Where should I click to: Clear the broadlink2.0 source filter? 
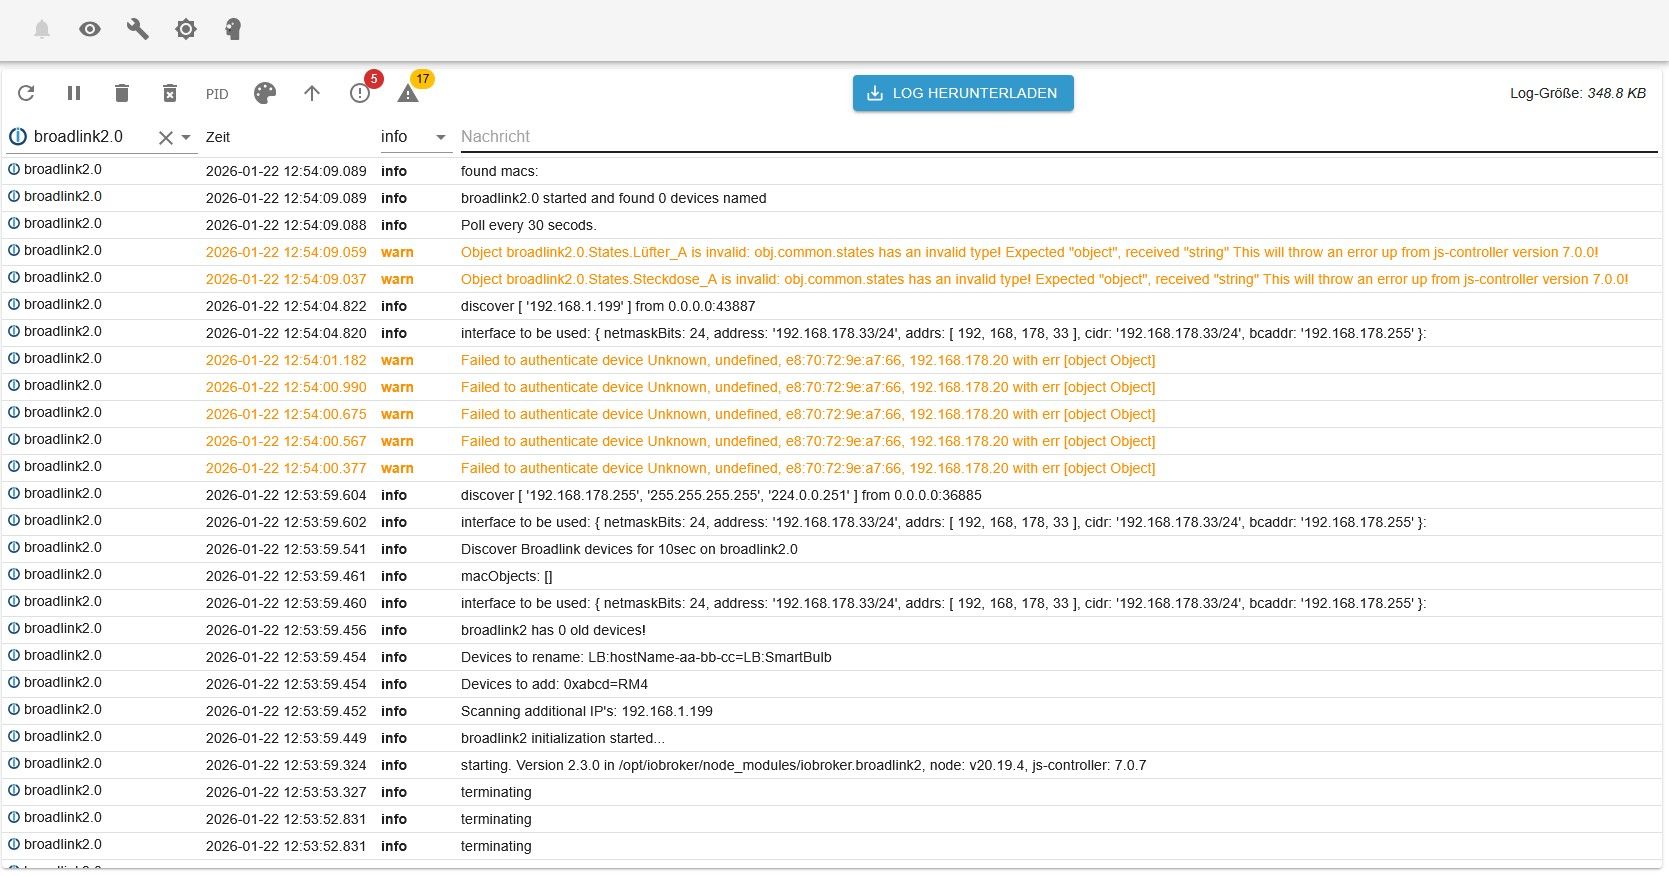point(166,138)
